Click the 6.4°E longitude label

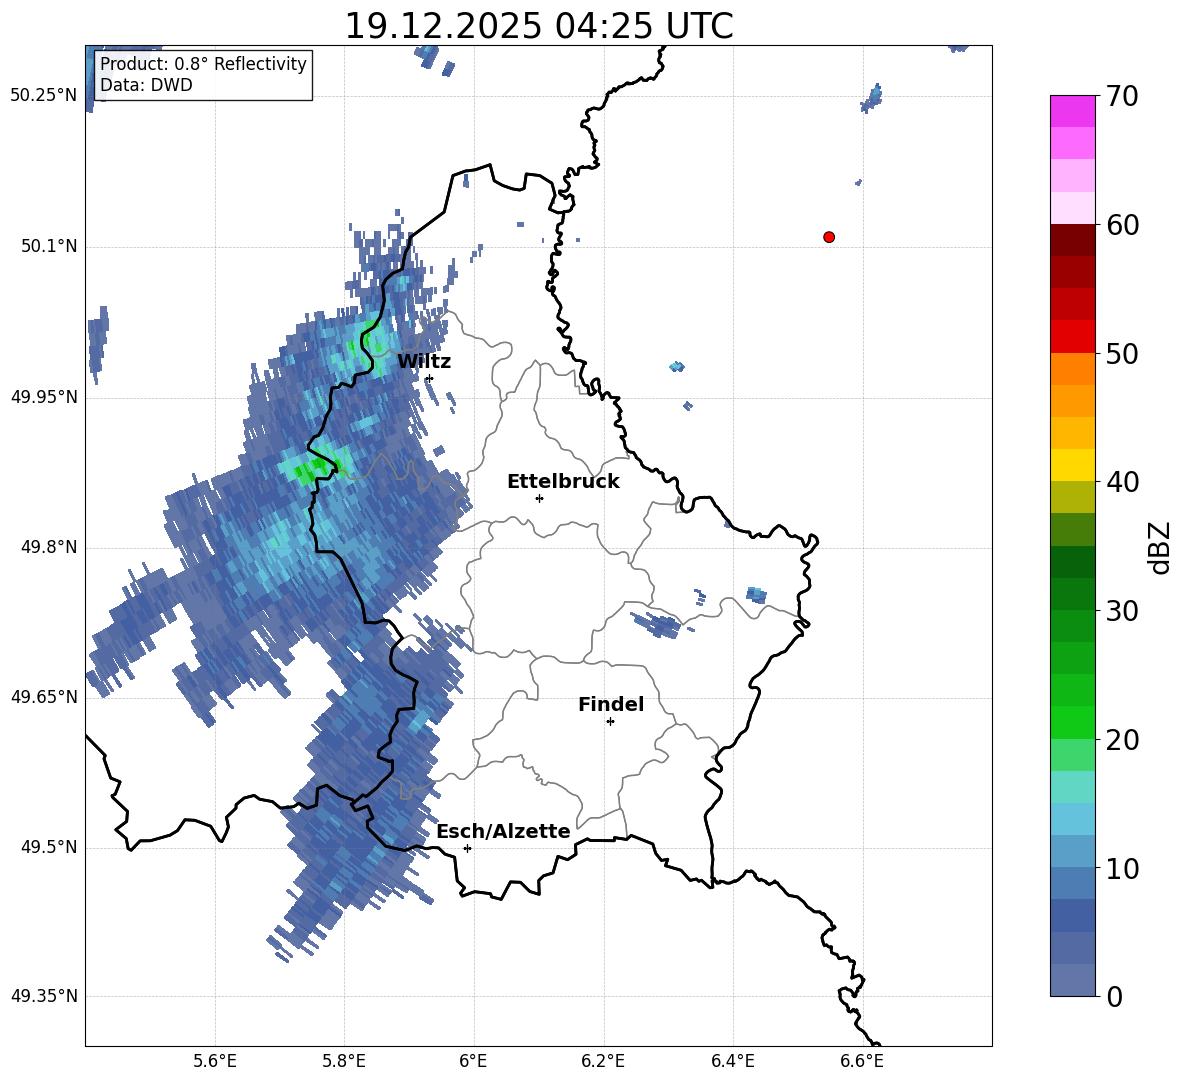click(733, 1061)
